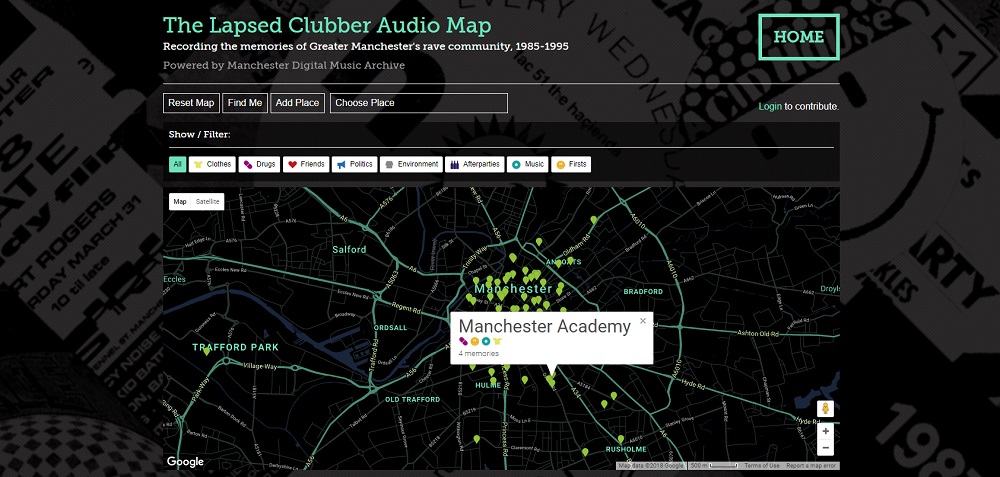Select the Map view tab
The image size is (1000, 477).
point(180,201)
